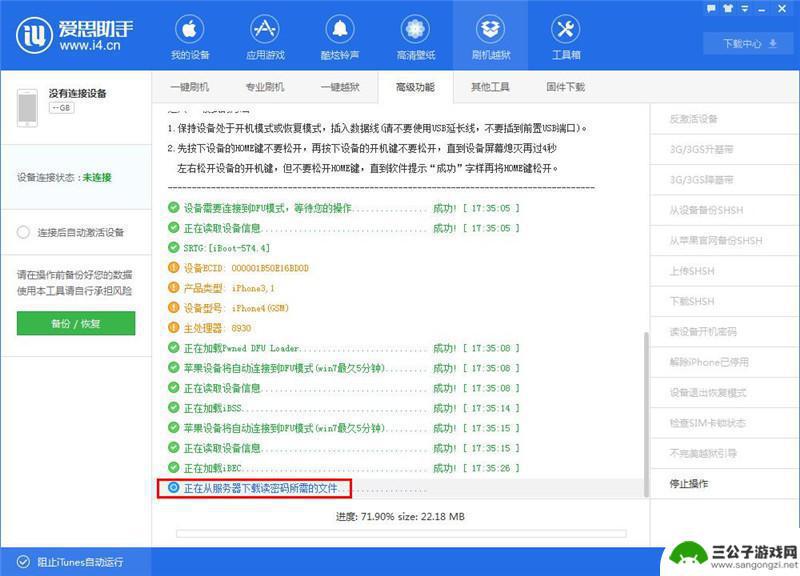Image resolution: width=800 pixels, height=576 pixels.
Task: Click 正在从服务器下载读密码所需的文件 log line
Action: click(x=260, y=488)
